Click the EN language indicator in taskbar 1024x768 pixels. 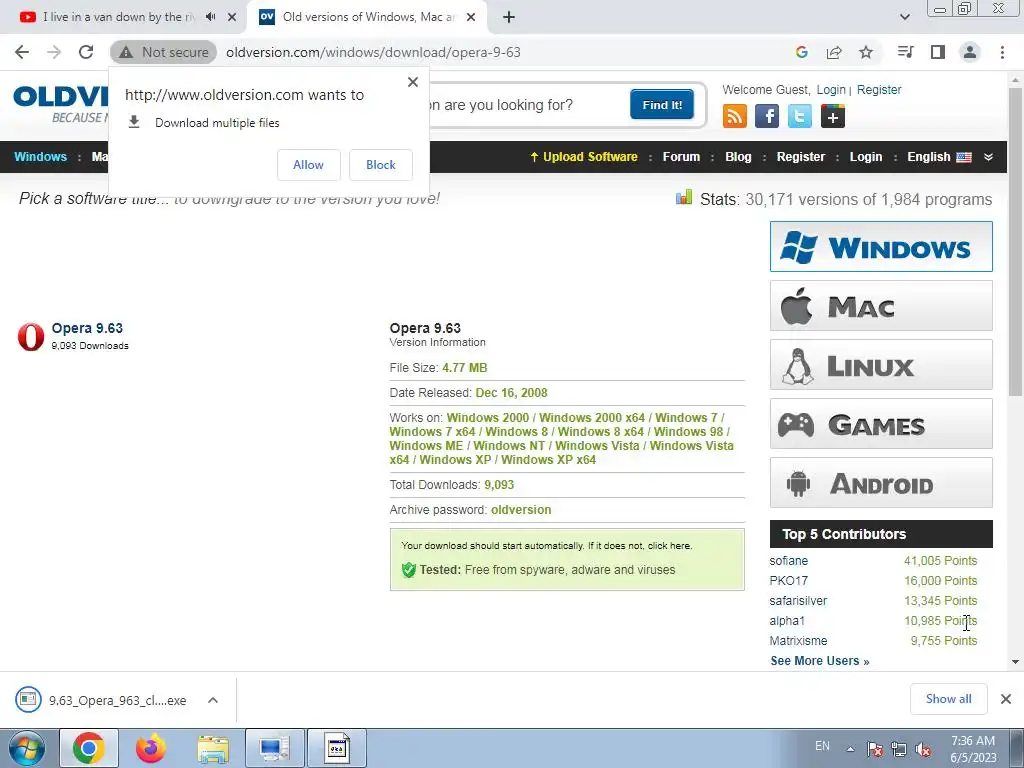pyautogui.click(x=822, y=745)
